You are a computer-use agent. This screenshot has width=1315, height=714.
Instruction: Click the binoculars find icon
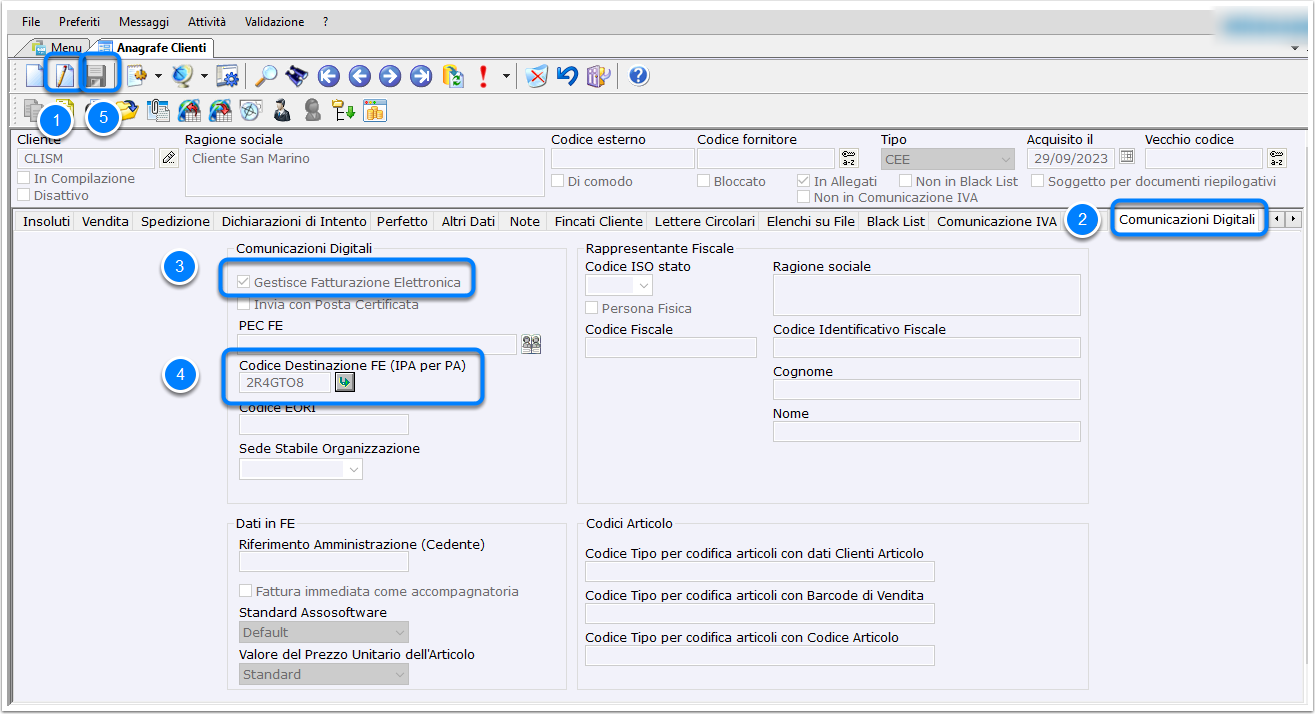[x=296, y=76]
